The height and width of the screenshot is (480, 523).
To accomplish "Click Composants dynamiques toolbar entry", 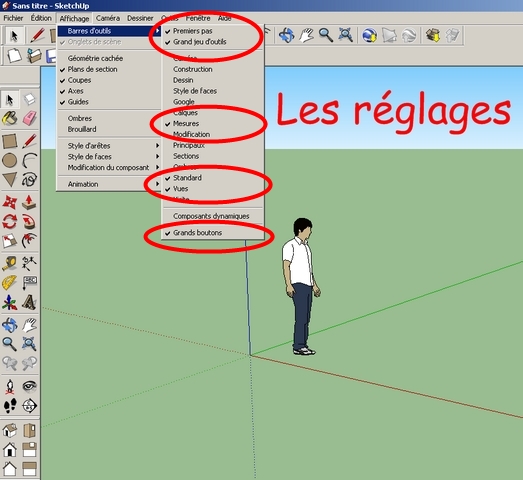I will [212, 216].
